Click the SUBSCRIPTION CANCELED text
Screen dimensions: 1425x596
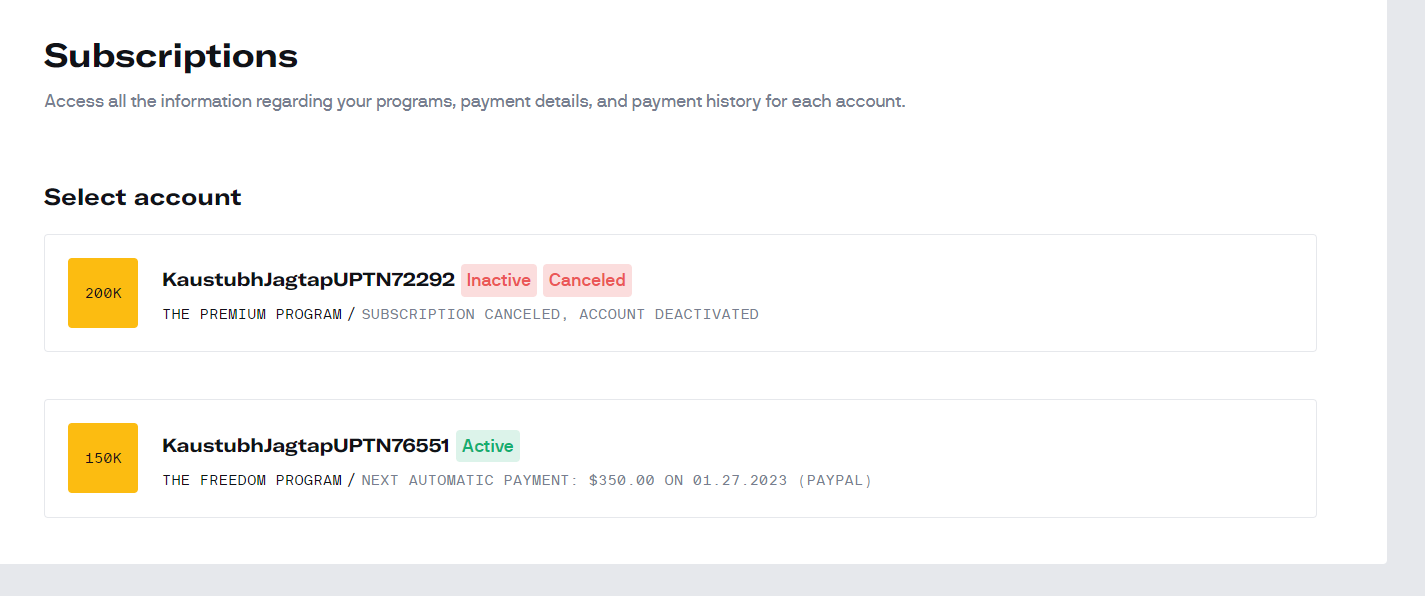[460, 314]
